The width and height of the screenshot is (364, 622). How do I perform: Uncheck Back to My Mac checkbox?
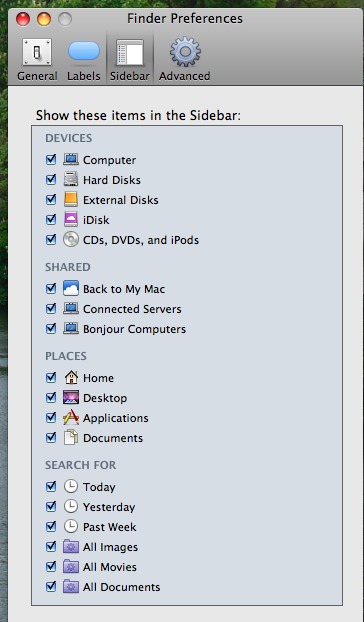tap(51, 288)
